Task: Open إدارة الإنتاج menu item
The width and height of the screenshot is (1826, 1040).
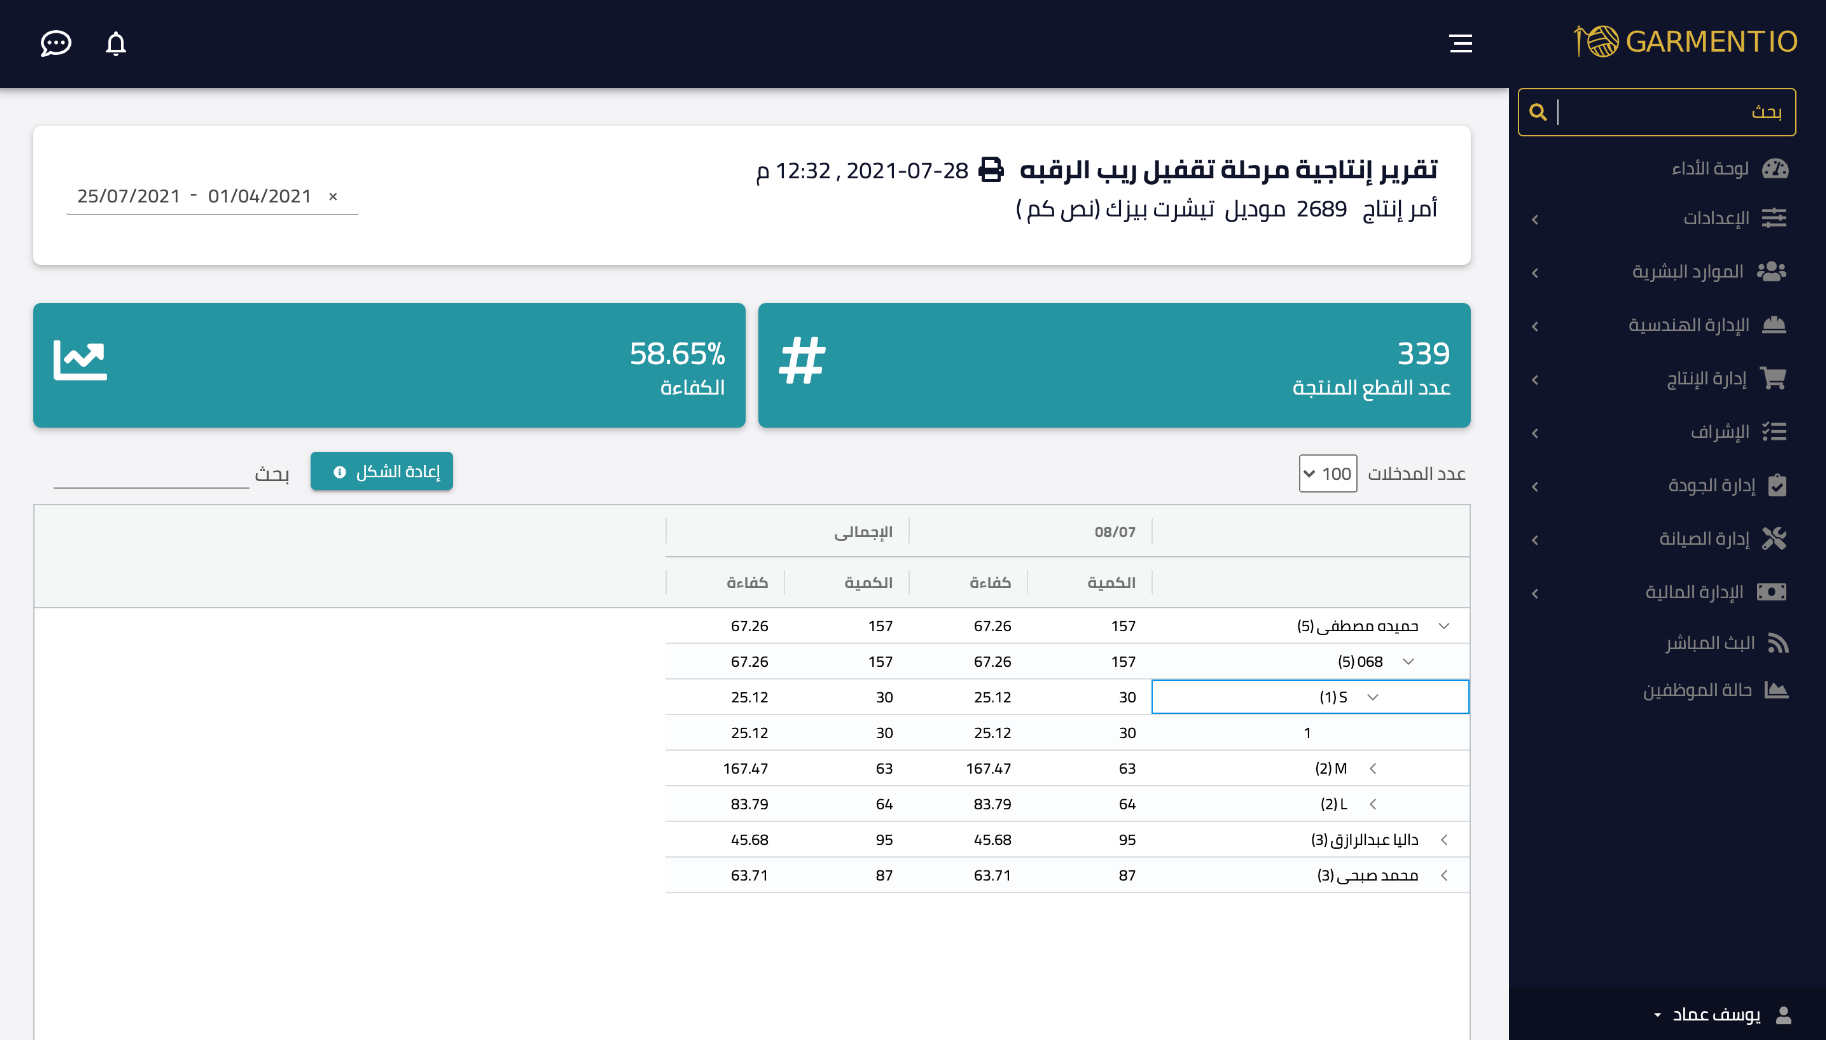Action: (1706, 378)
